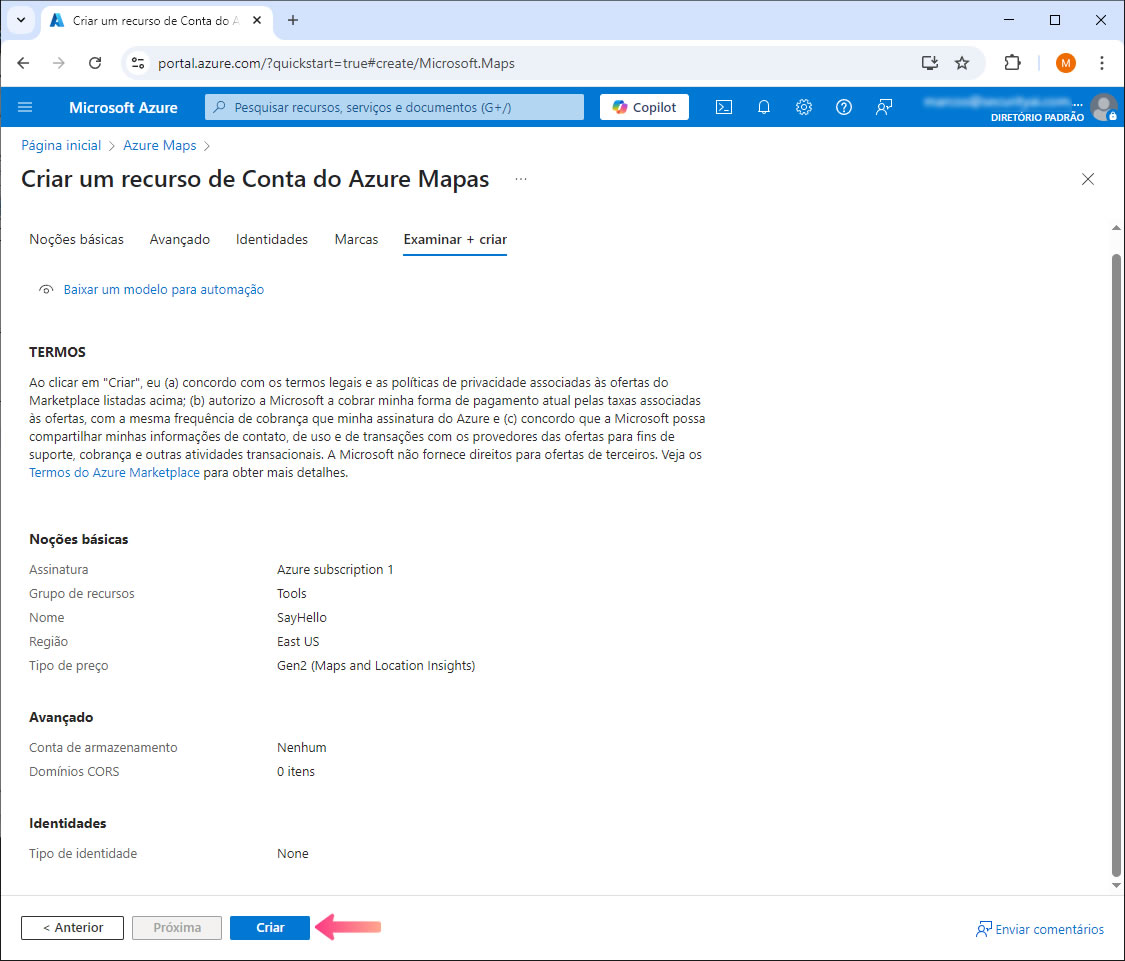Close the Criar um recurso blade
This screenshot has width=1125, height=961.
coord(1088,179)
